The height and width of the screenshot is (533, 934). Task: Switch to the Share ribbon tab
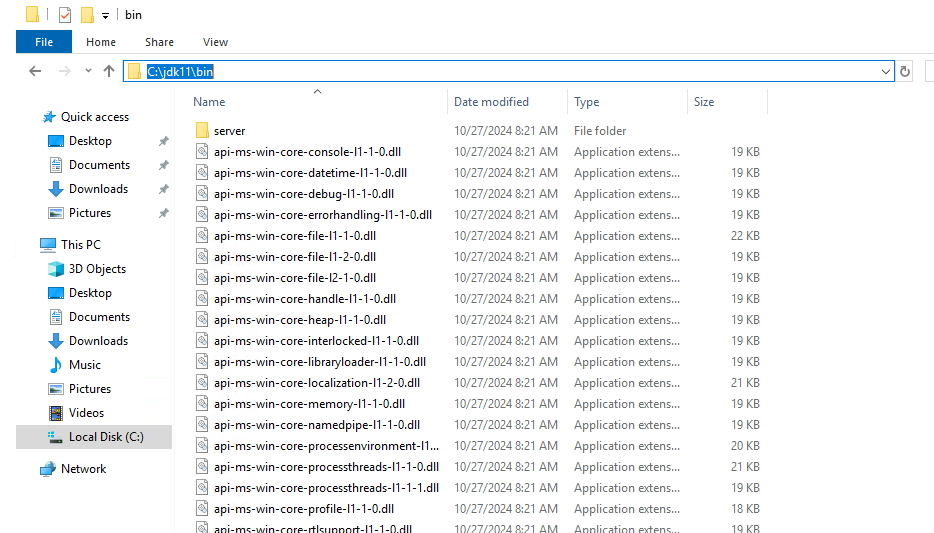point(159,42)
